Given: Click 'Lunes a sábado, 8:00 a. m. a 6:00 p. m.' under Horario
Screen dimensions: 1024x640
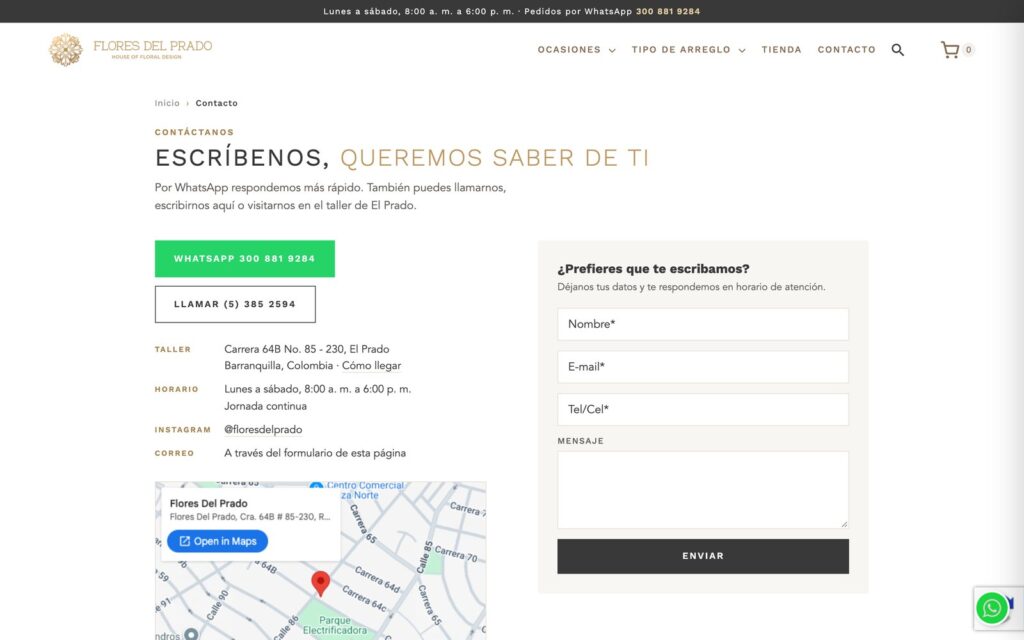Looking at the screenshot, I should [317, 389].
